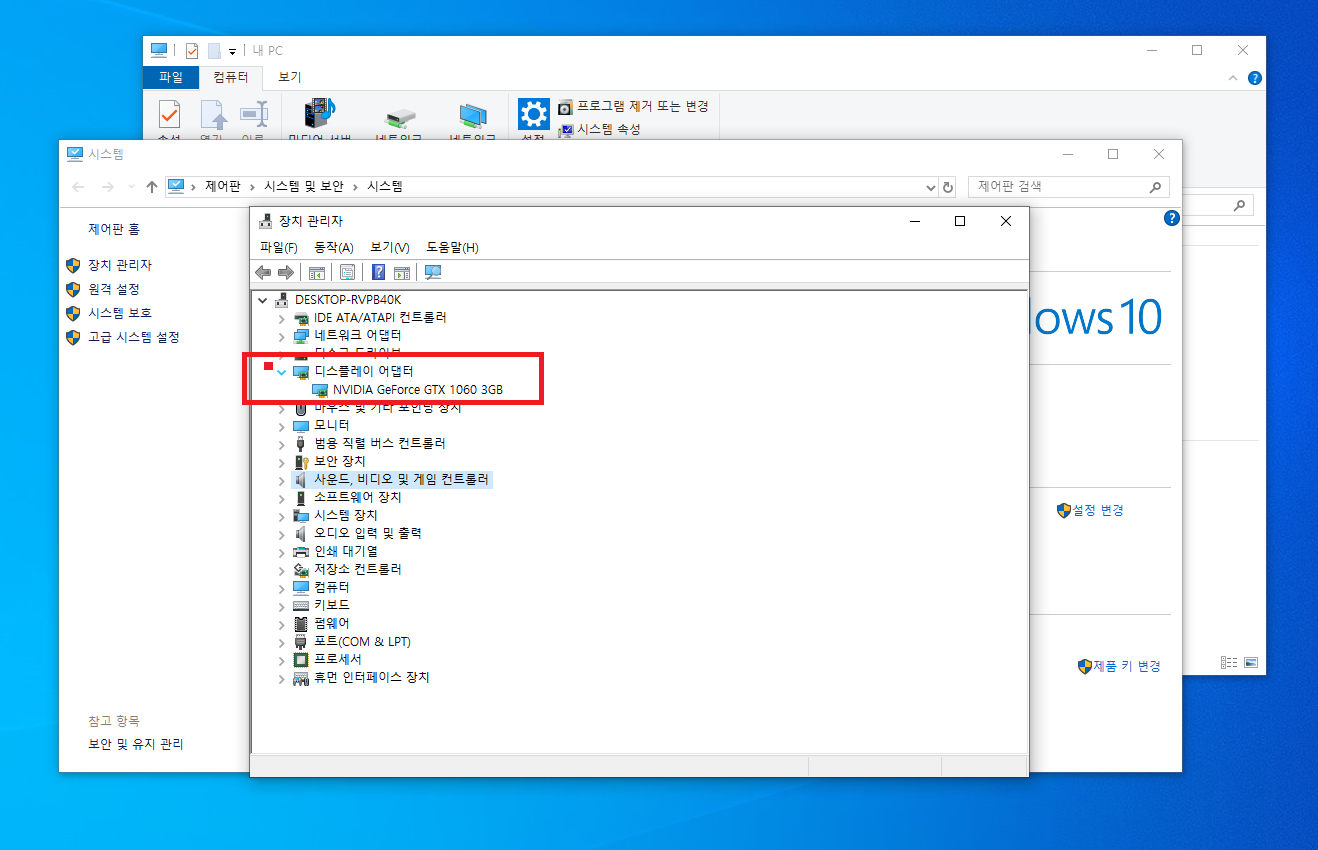The width and height of the screenshot is (1318, 850).
Task: Select the 소프트웨어 장치 row
Action: pos(358,497)
